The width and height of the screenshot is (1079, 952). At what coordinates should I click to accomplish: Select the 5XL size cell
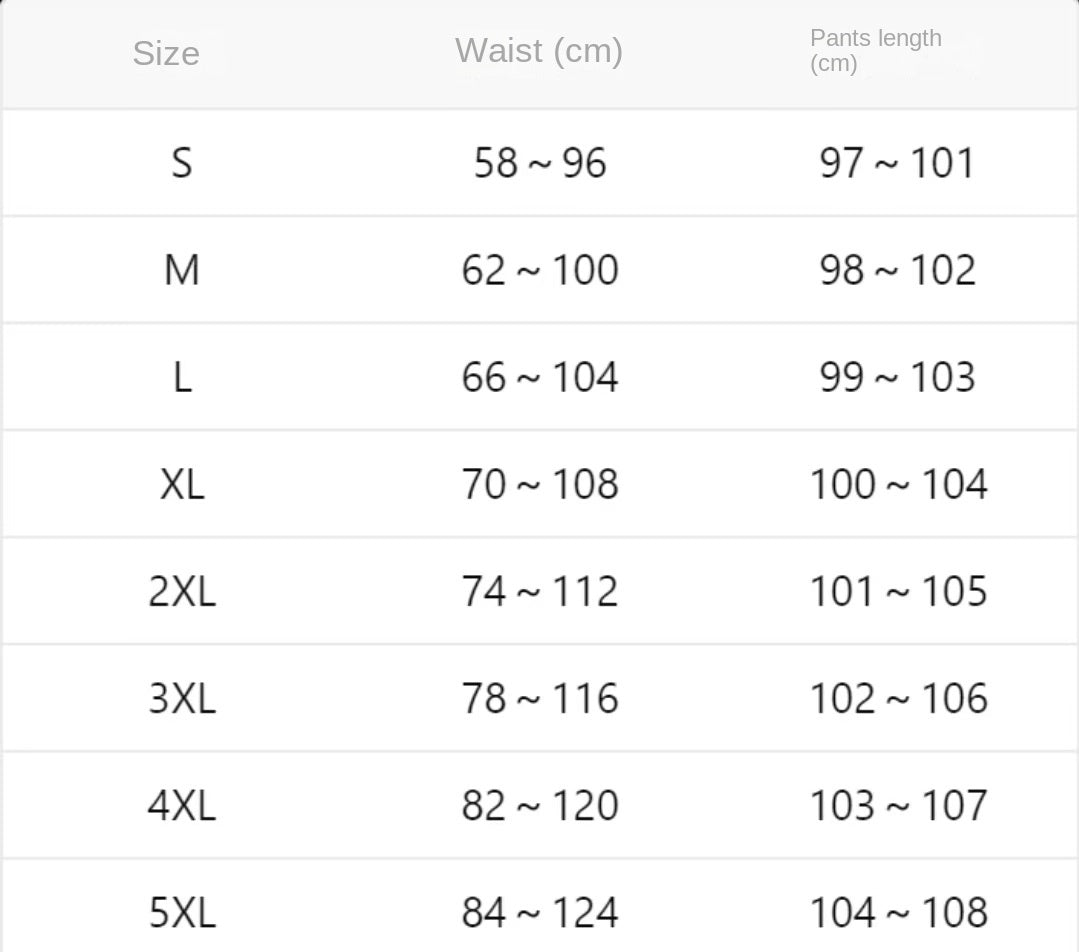pyautogui.click(x=181, y=912)
